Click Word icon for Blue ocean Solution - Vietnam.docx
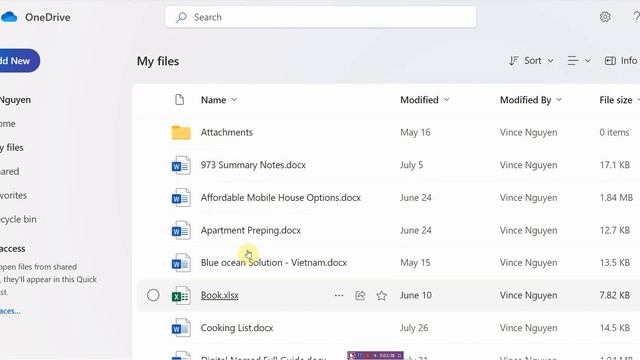Screen dimensions: 640x360 [181, 263]
